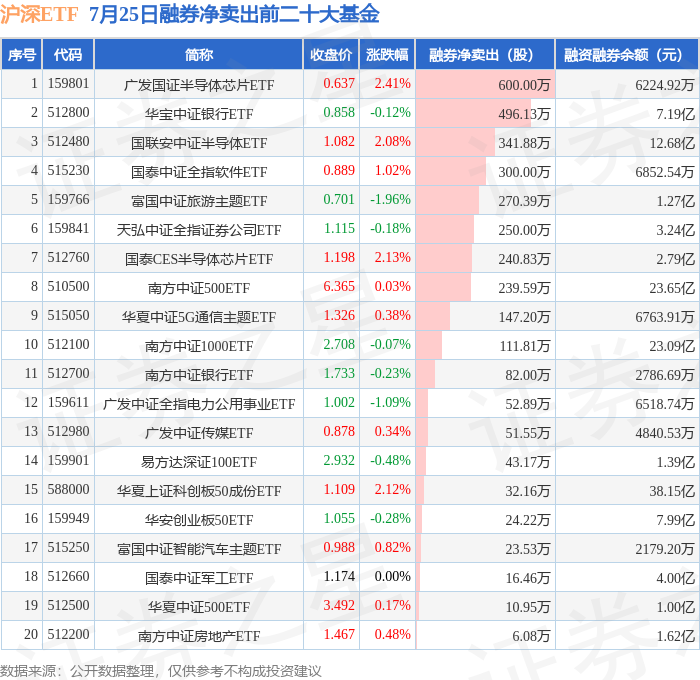Click the 250.00万 value
The width and height of the screenshot is (700, 680).
(x=524, y=229)
